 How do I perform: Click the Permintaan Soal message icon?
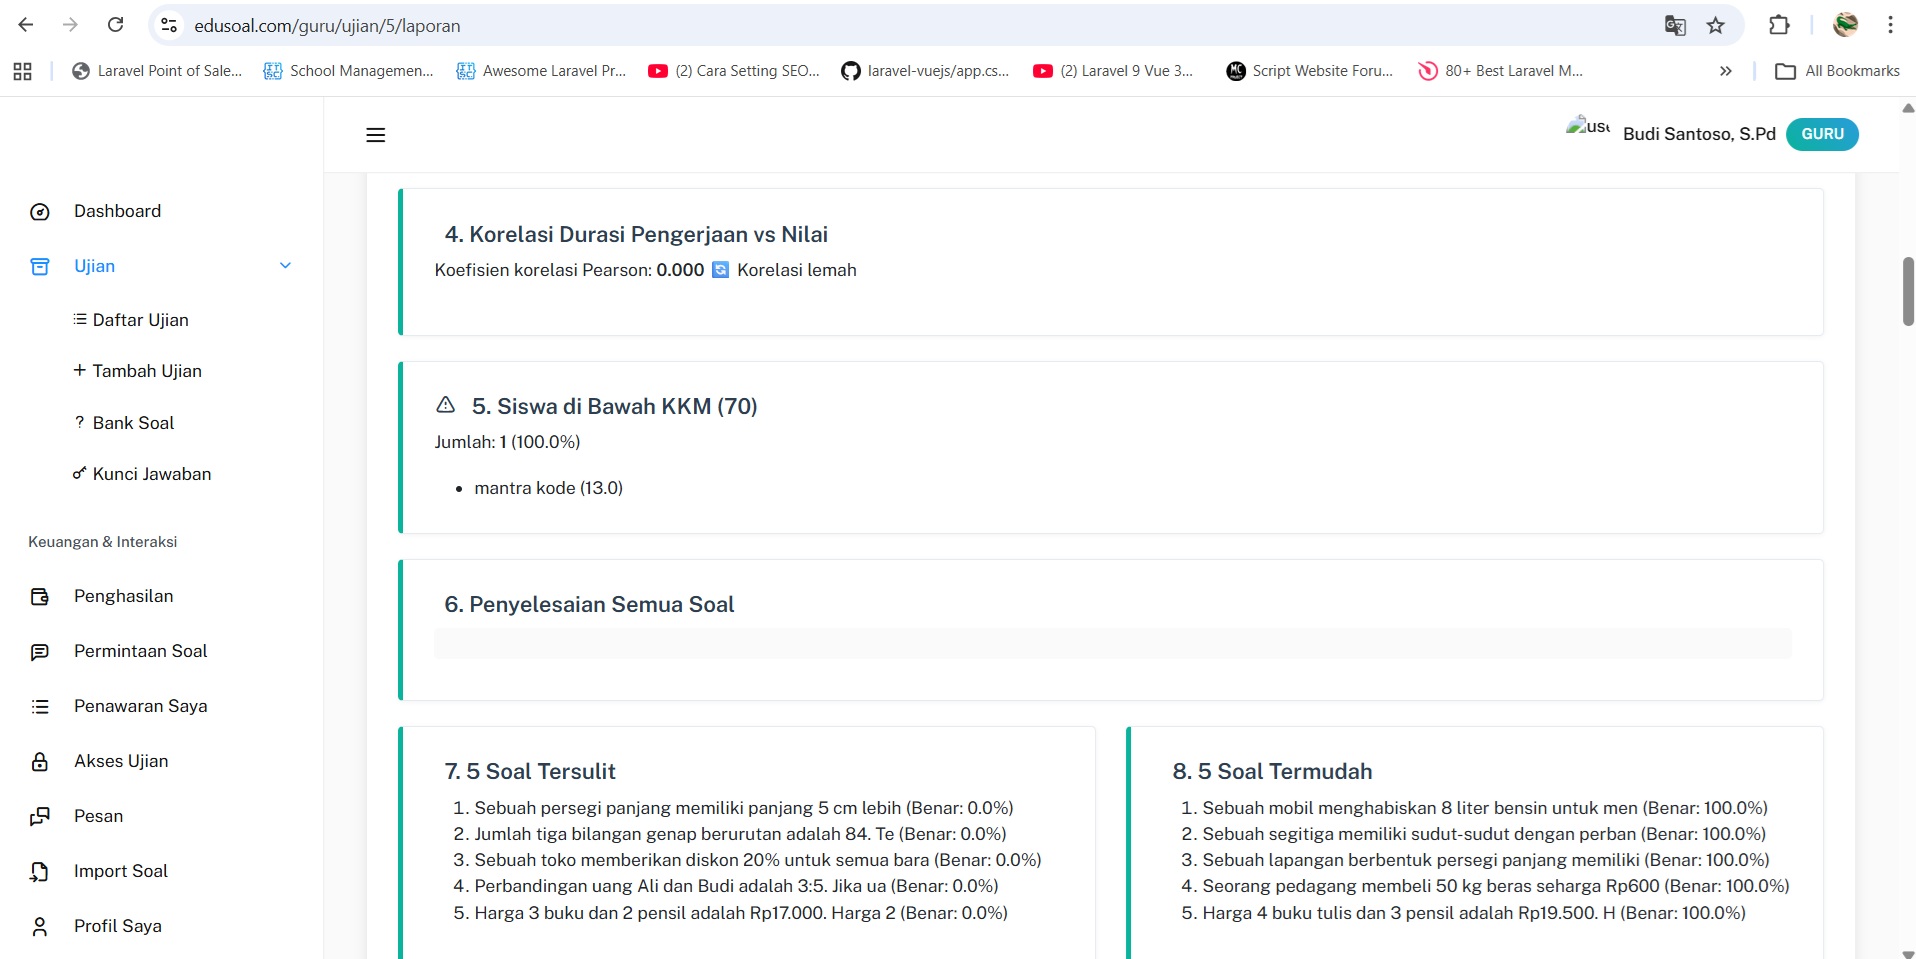[40, 652]
